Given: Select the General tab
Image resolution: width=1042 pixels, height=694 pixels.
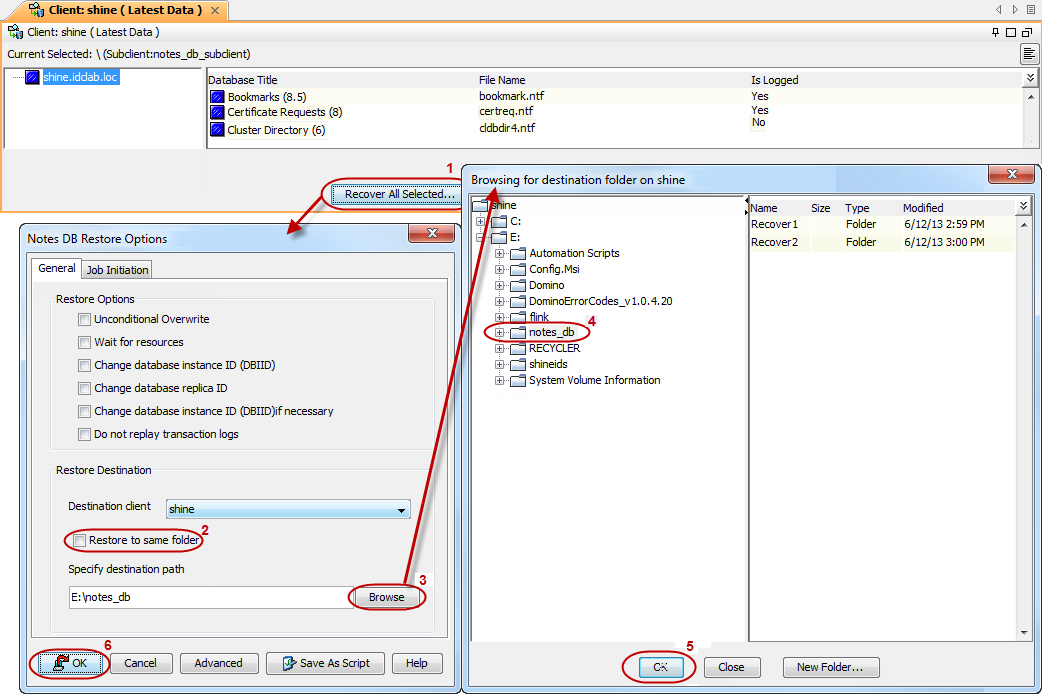Looking at the screenshot, I should pos(57,269).
